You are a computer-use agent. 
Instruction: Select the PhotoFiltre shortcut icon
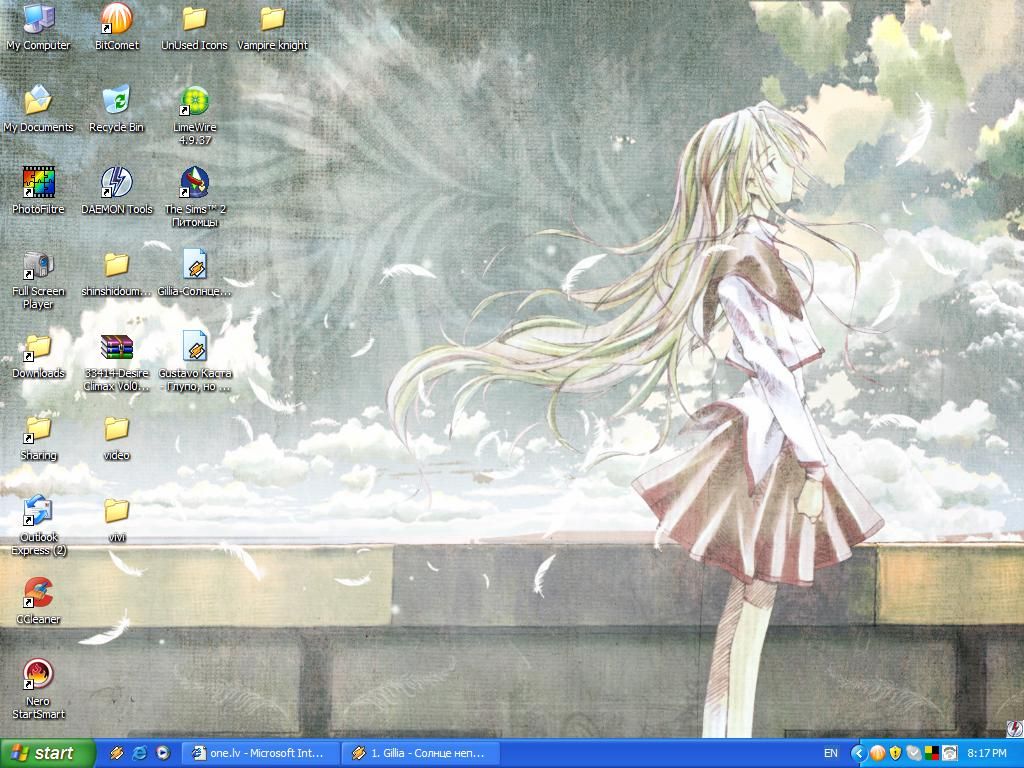pyautogui.click(x=38, y=191)
